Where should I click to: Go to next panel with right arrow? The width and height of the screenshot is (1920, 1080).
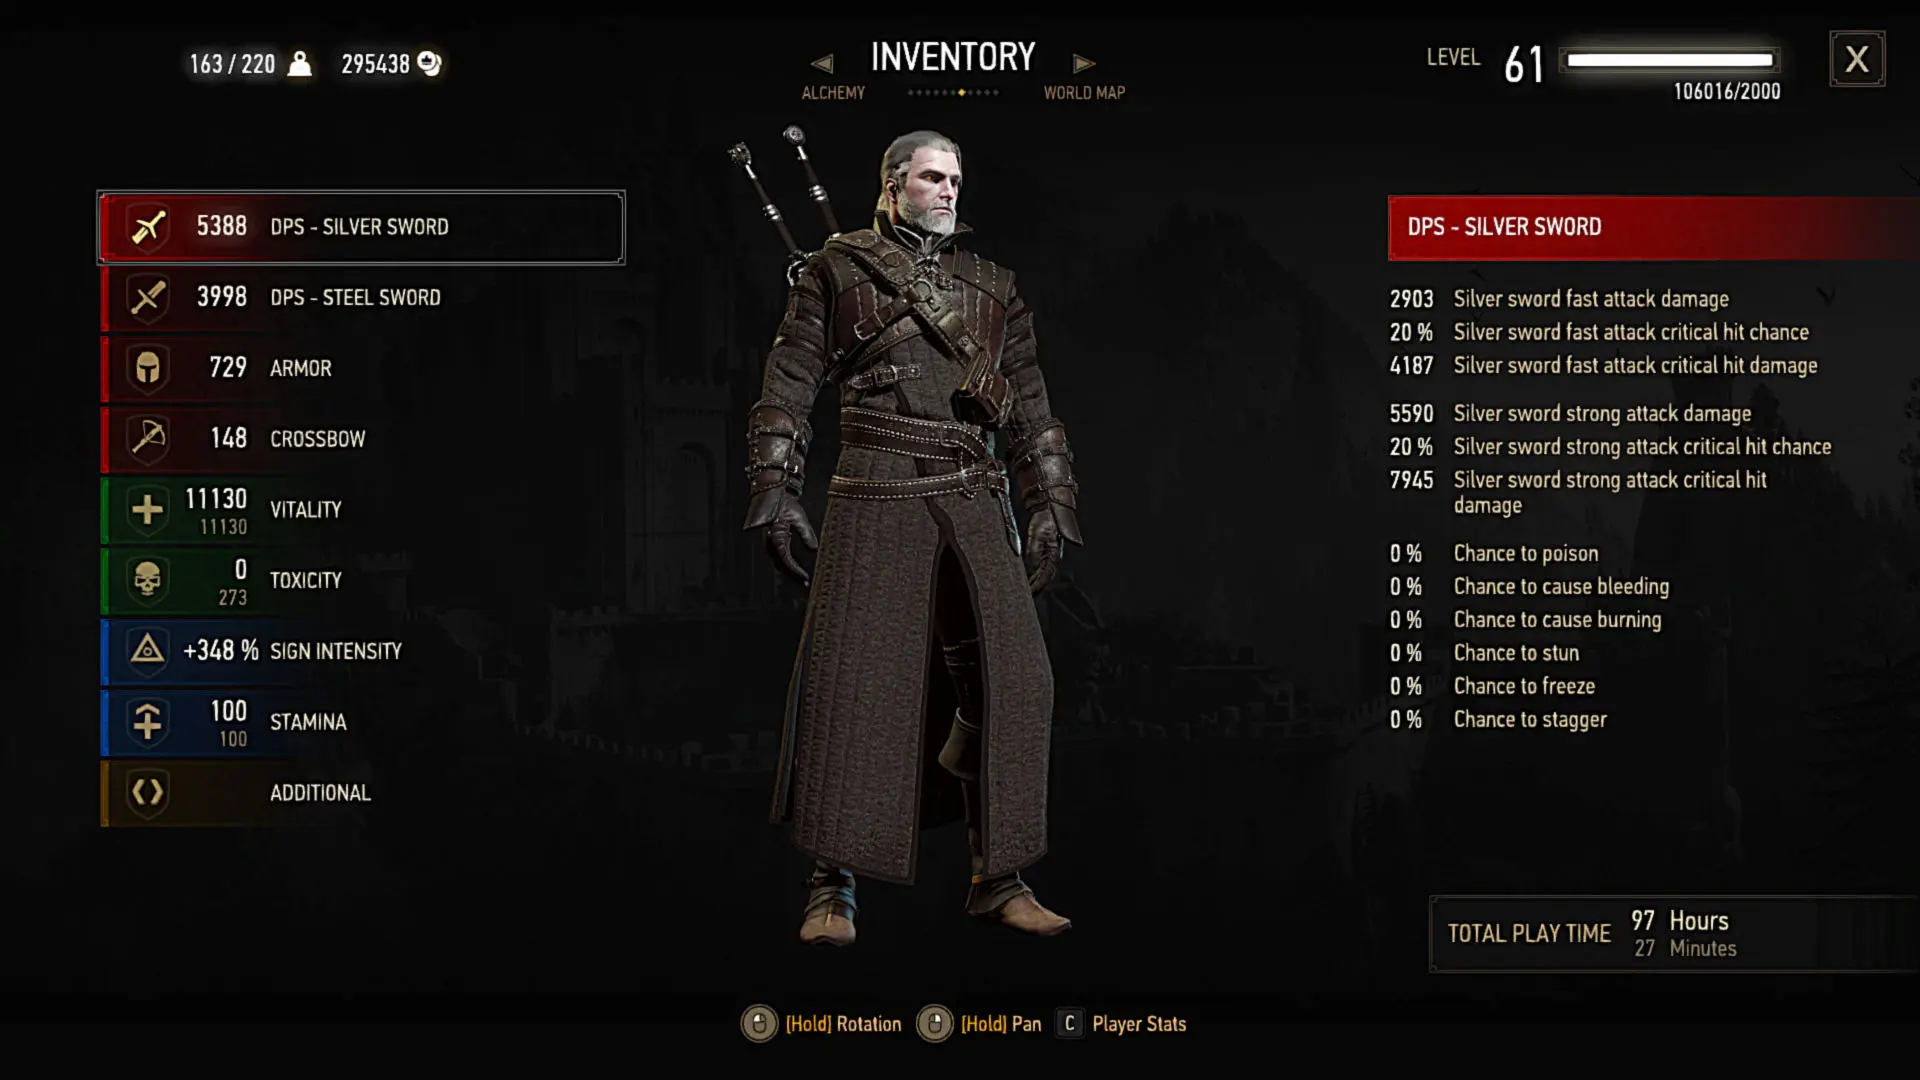[1084, 64]
